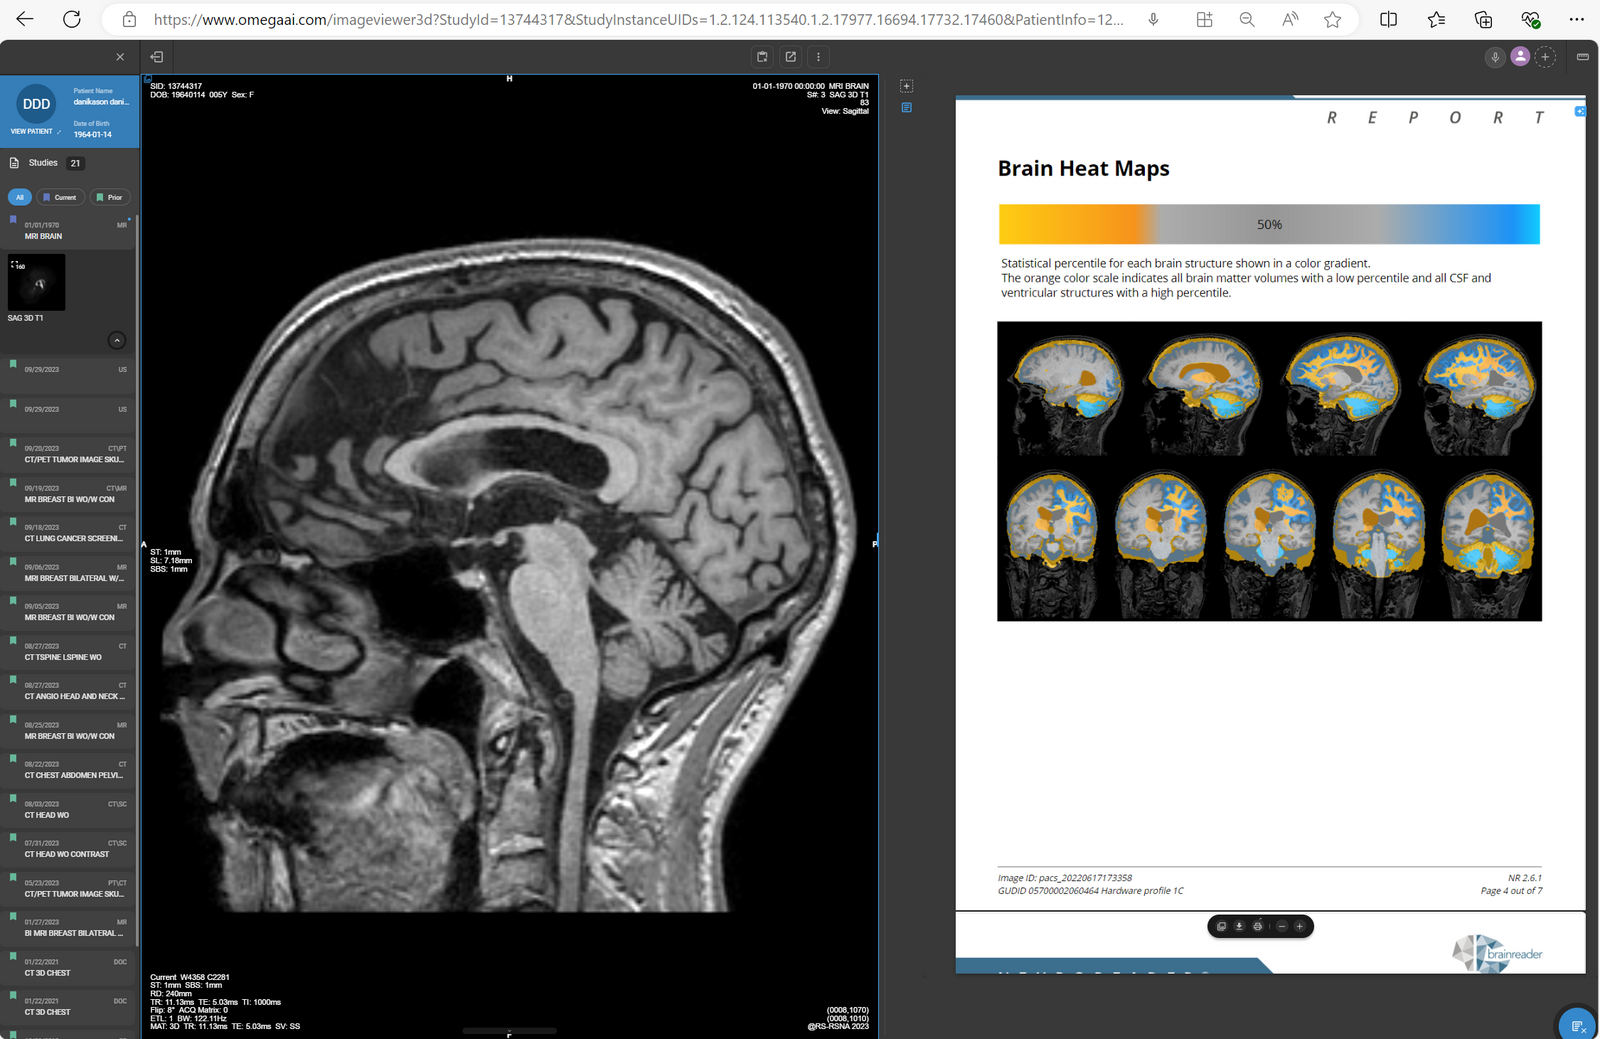Zoom in on the report page

point(1300,927)
